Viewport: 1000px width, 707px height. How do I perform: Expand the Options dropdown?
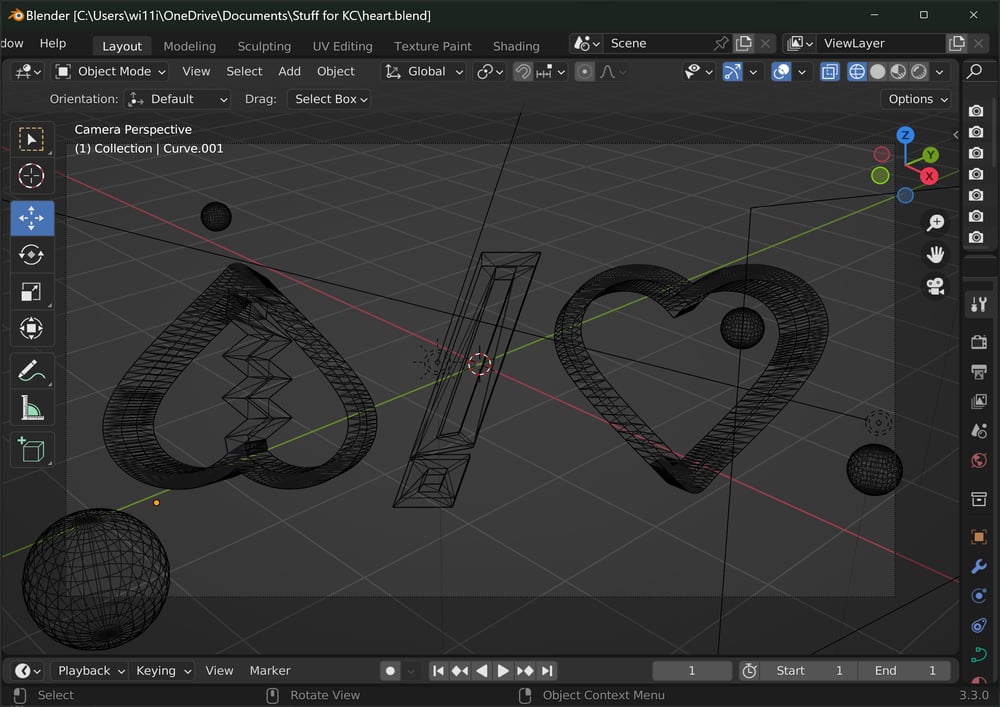click(917, 99)
